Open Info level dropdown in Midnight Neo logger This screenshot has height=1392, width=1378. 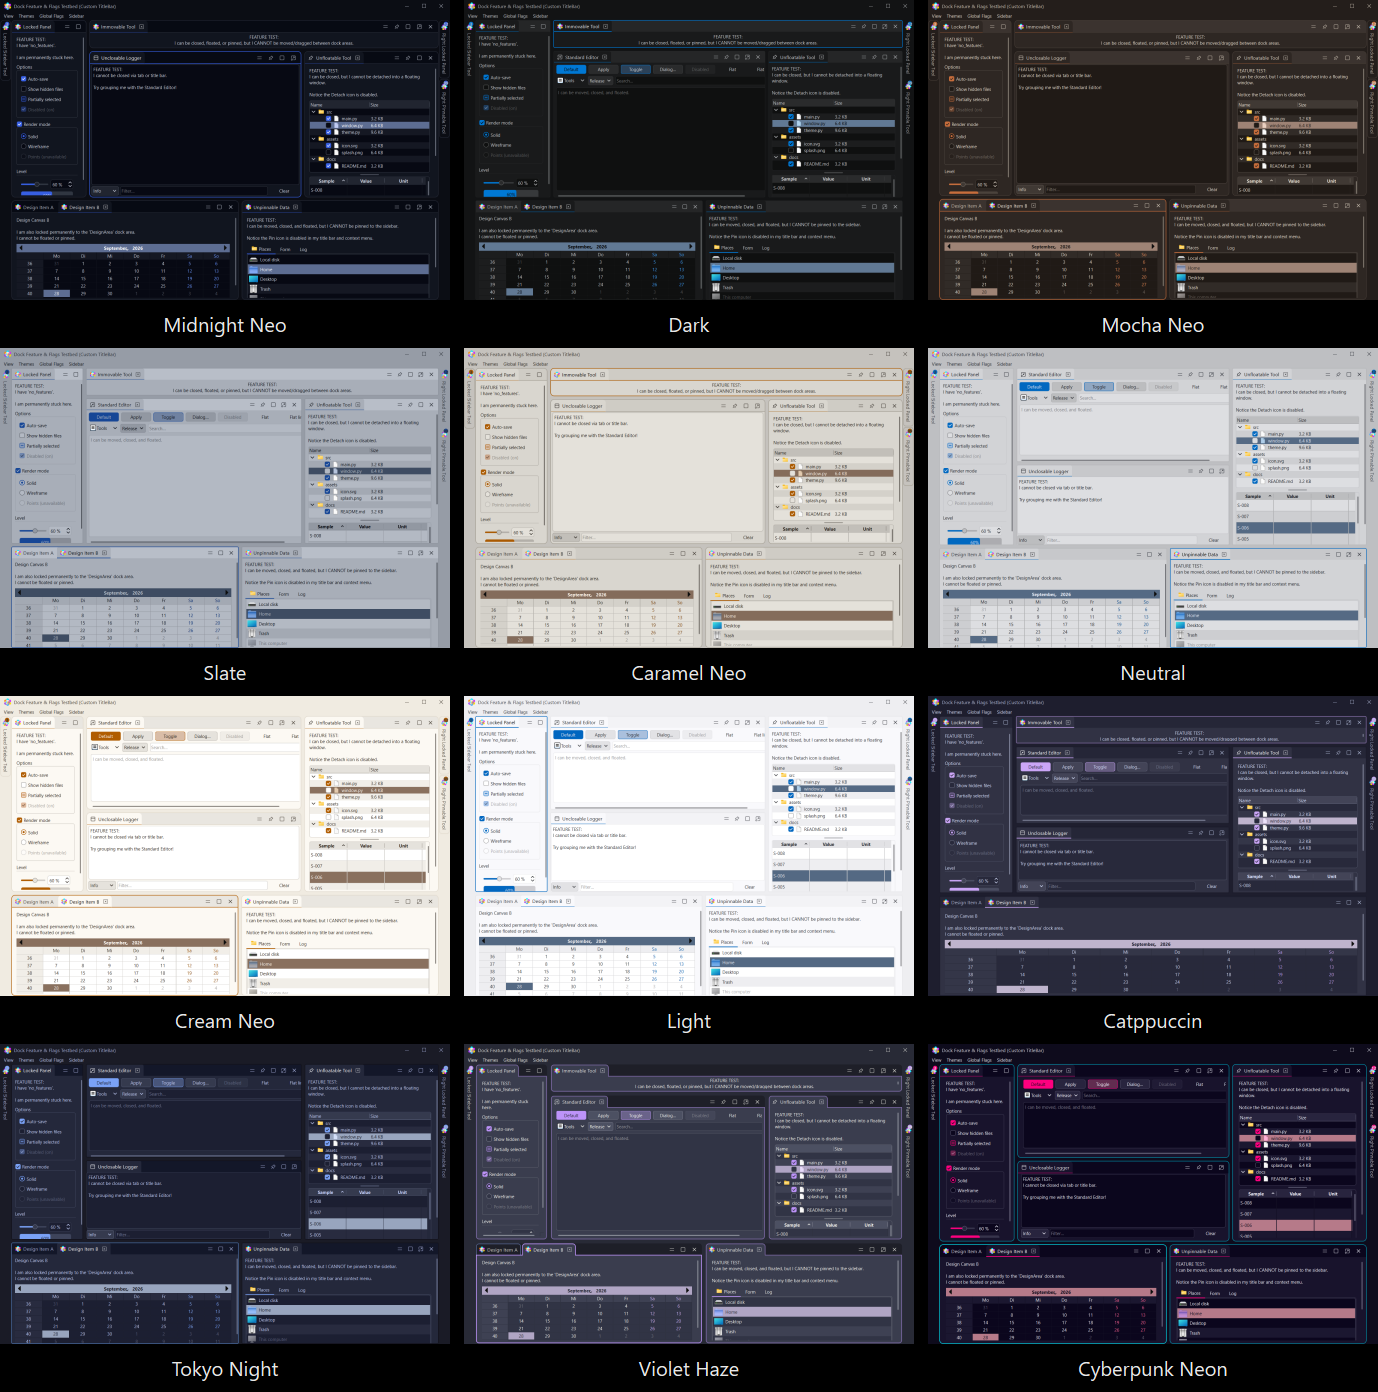pos(105,191)
